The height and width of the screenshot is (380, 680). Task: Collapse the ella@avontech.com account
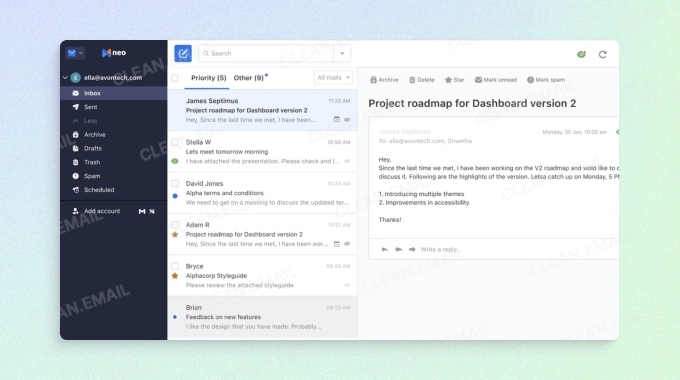(65, 78)
